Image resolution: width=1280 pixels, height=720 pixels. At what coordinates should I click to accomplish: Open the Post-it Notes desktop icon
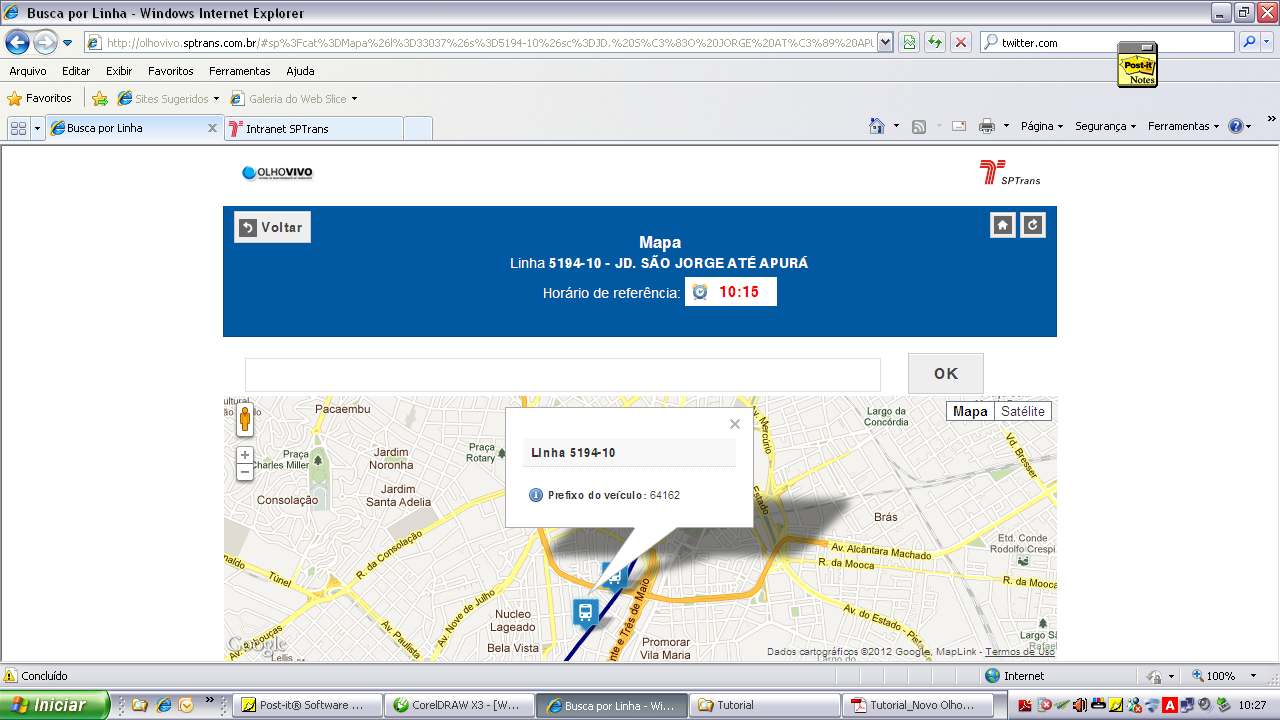1137,65
